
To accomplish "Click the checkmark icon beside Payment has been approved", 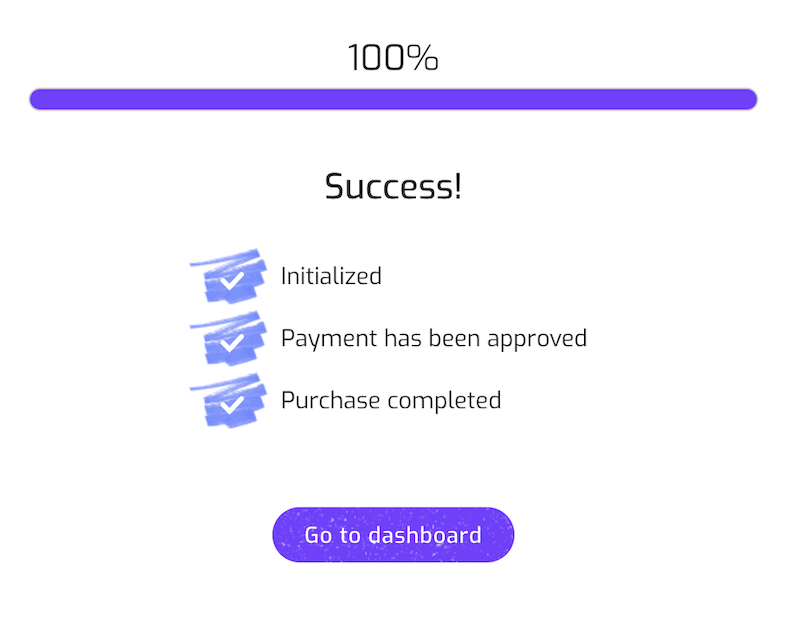I will 232,343.
